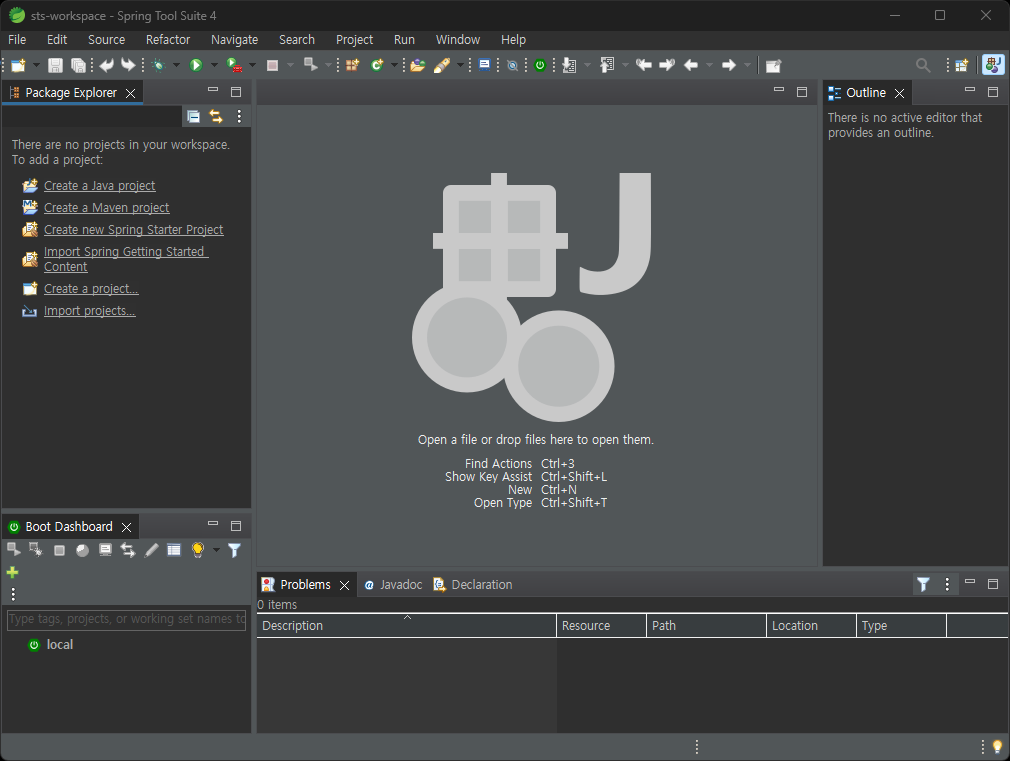
Task: Click the green Run button in main toolbar
Action: click(x=196, y=65)
